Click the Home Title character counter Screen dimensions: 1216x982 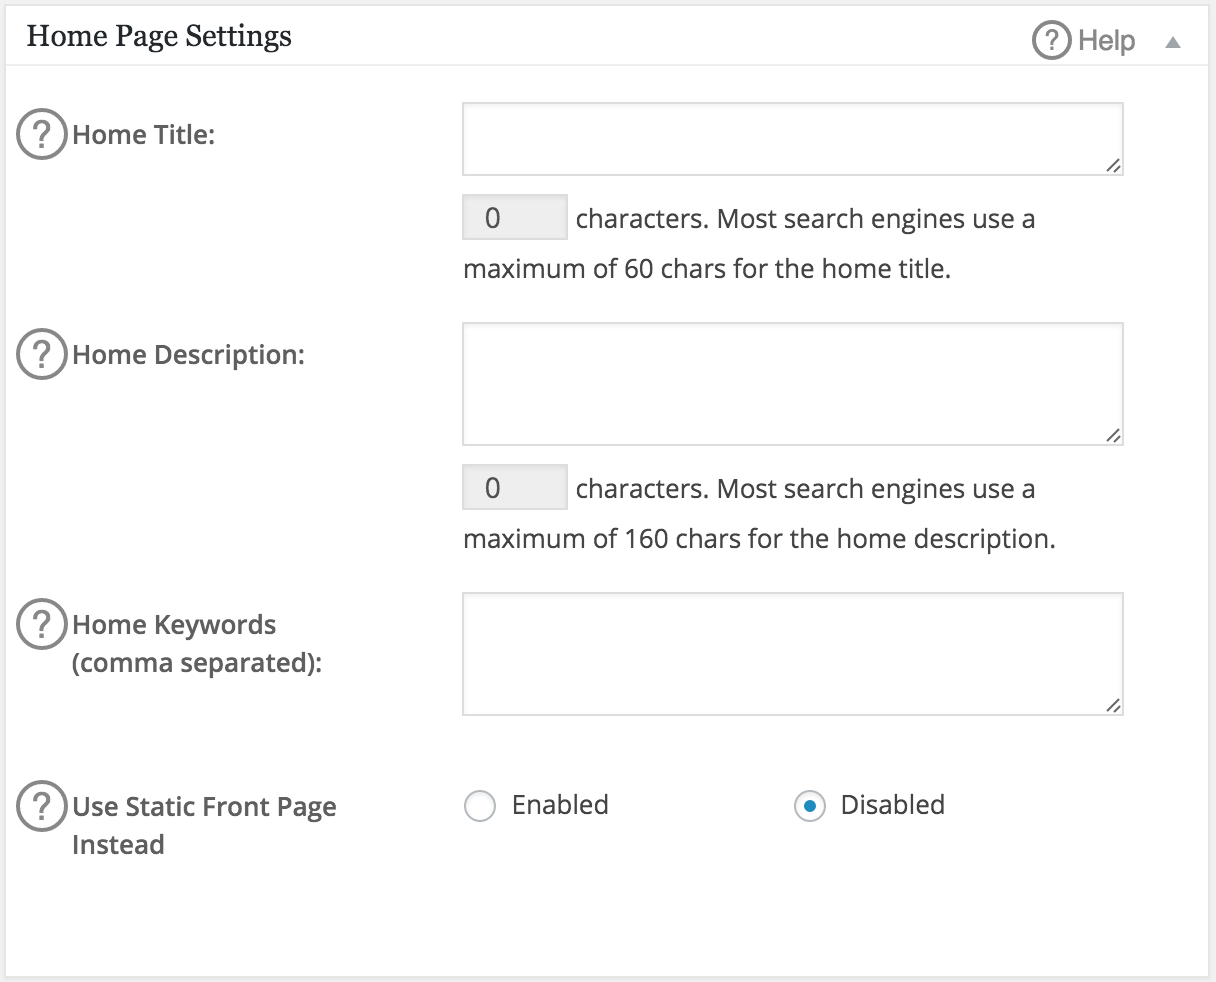(x=515, y=217)
